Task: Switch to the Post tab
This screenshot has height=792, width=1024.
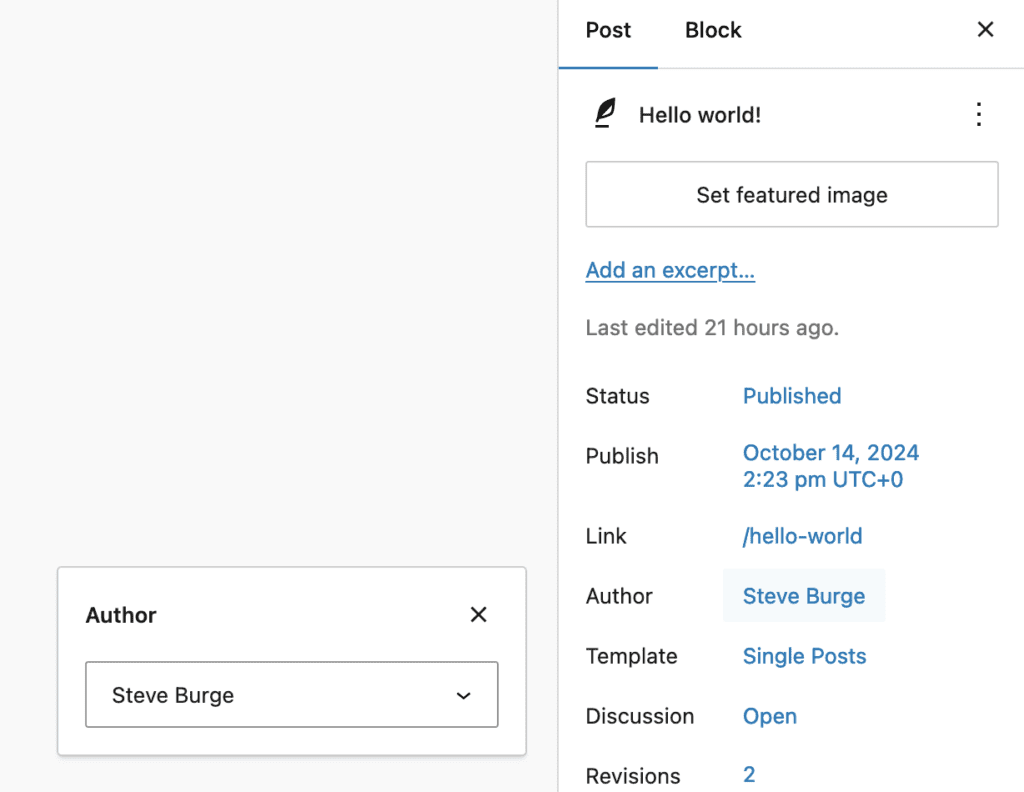Action: tap(608, 30)
